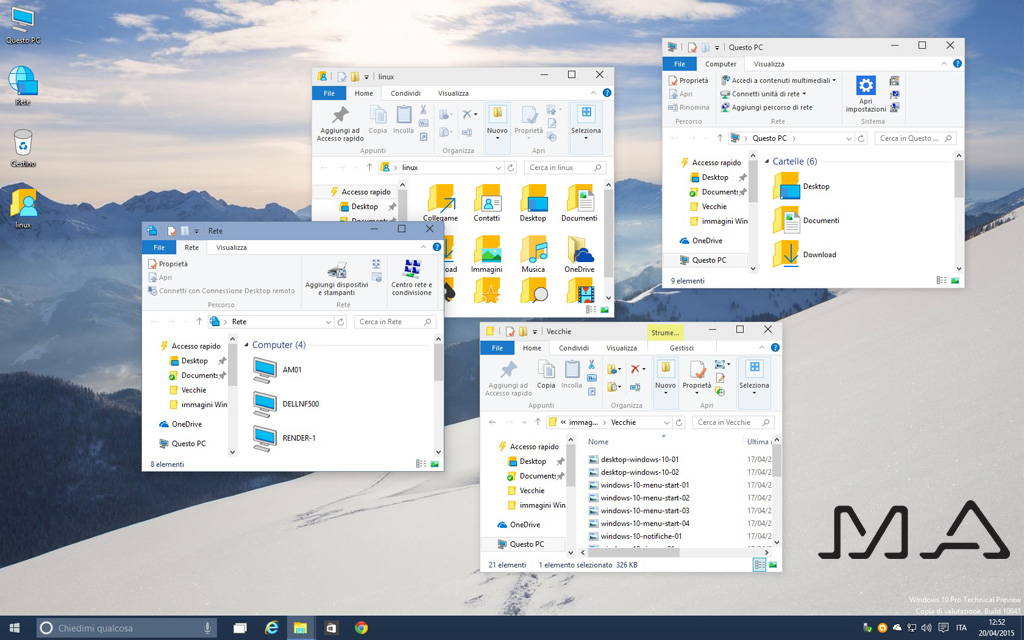Click the Apri impostazioni gear icon

[866, 93]
